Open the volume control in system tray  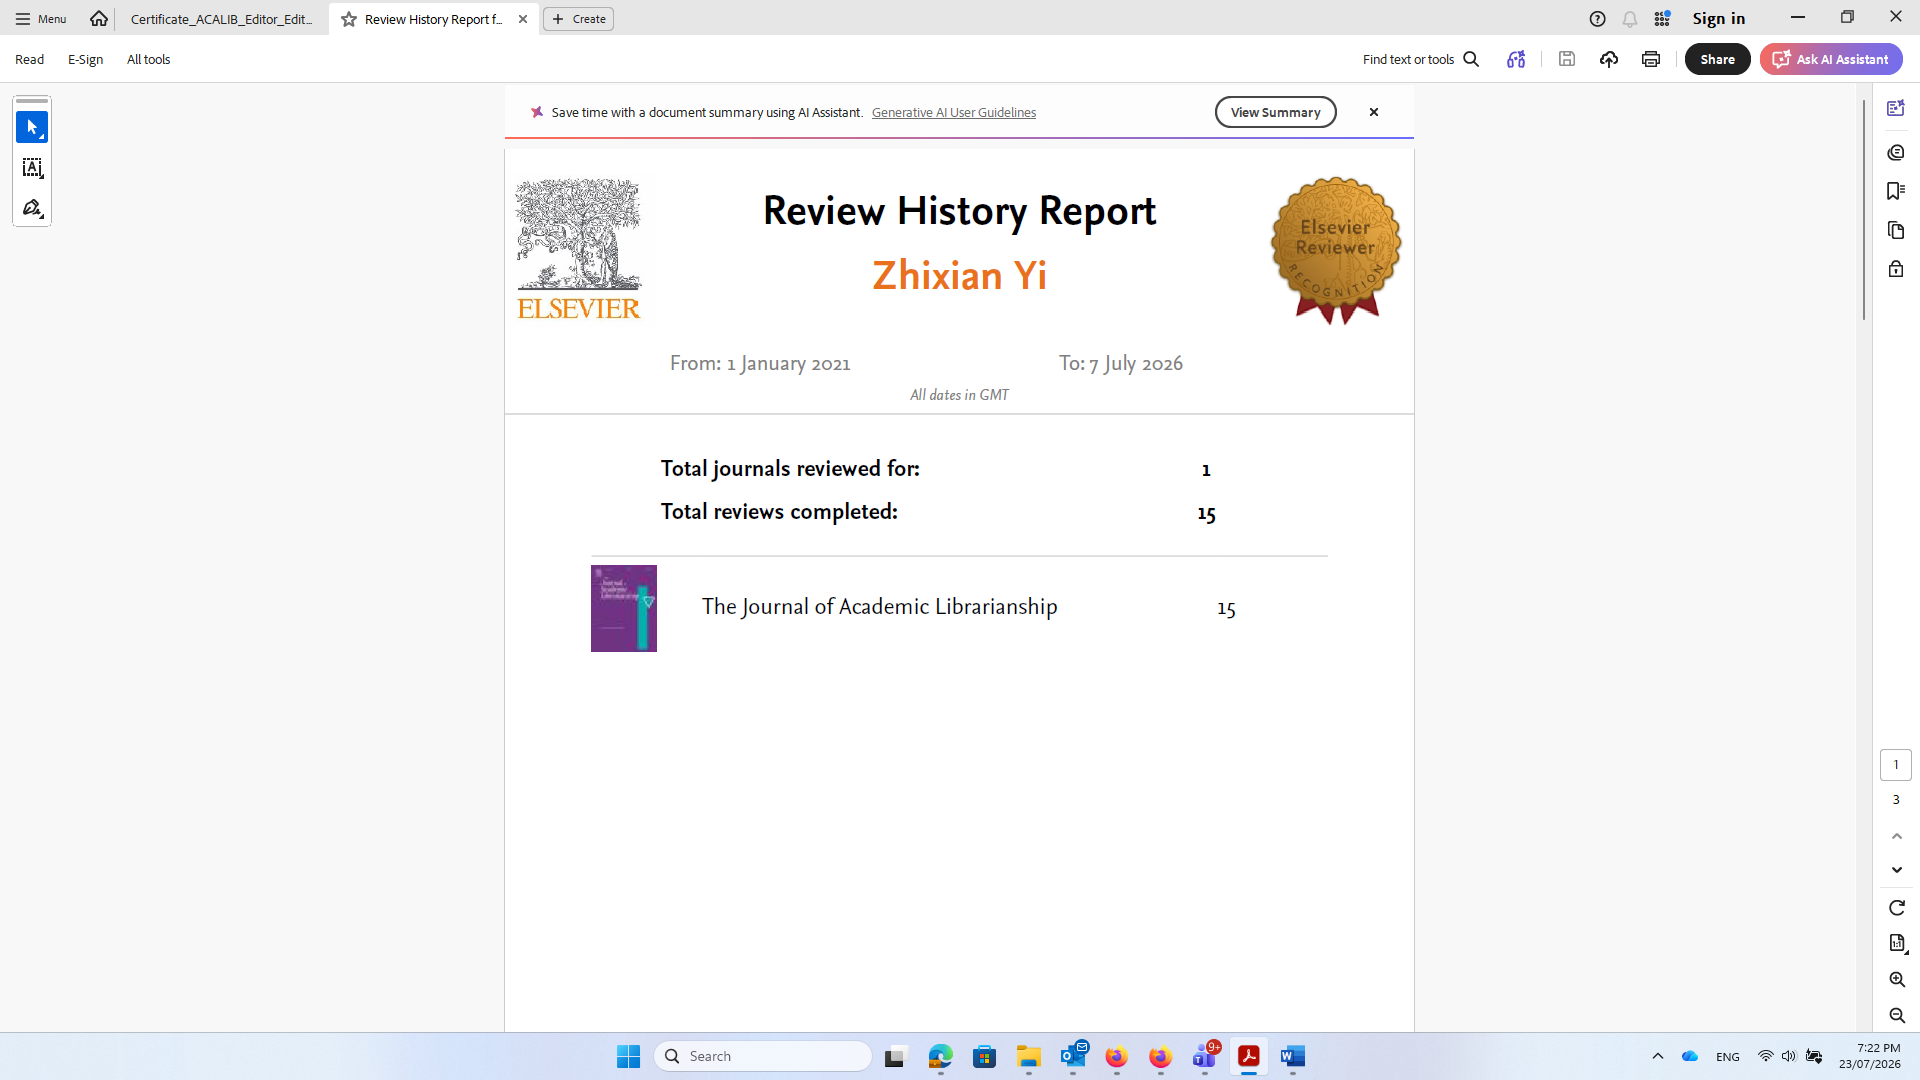[x=1789, y=1056]
